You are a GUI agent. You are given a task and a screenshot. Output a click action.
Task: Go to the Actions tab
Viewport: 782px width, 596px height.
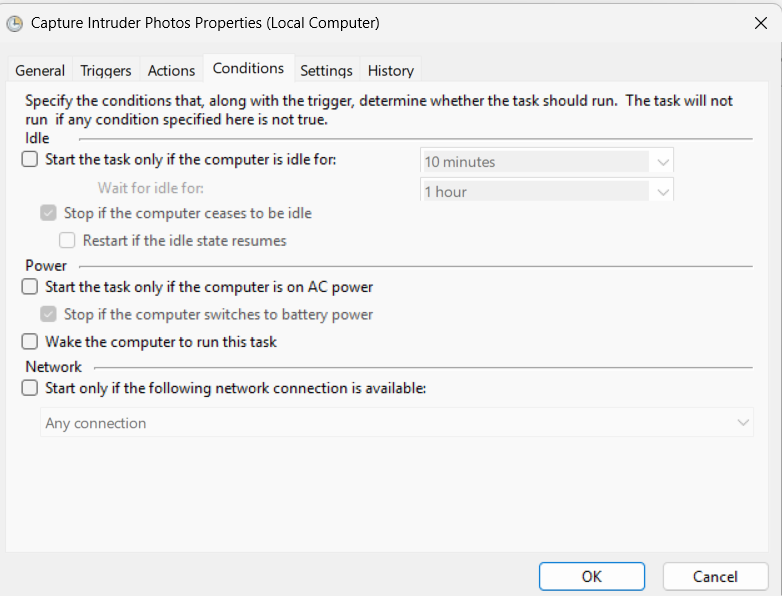tap(171, 71)
